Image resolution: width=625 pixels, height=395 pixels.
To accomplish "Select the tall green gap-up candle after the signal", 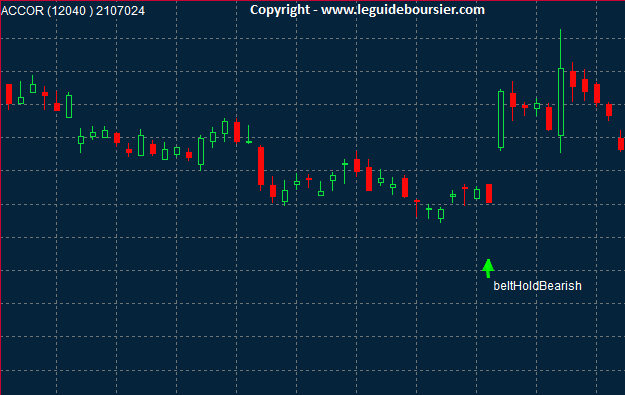I will click(x=501, y=120).
